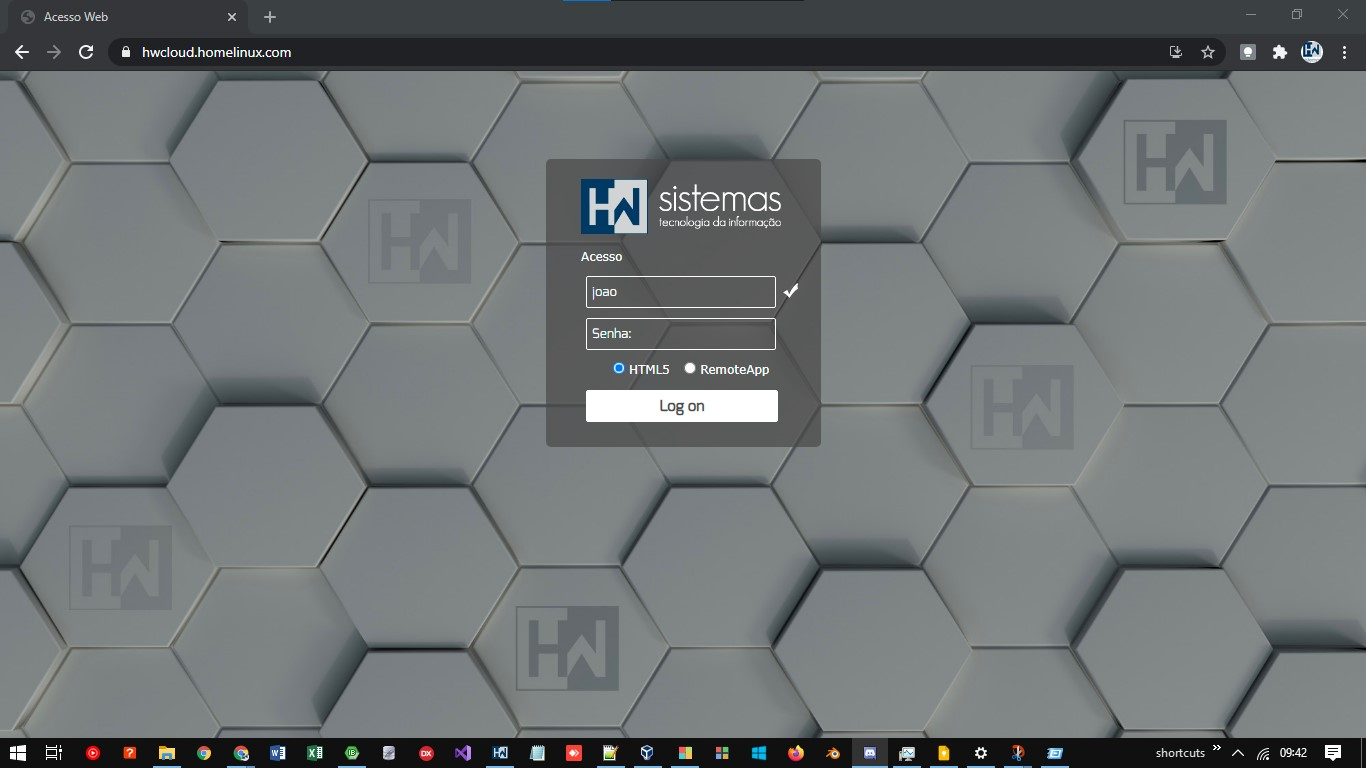
Task: Open the HW Chrome profile avatar
Action: 1312,52
